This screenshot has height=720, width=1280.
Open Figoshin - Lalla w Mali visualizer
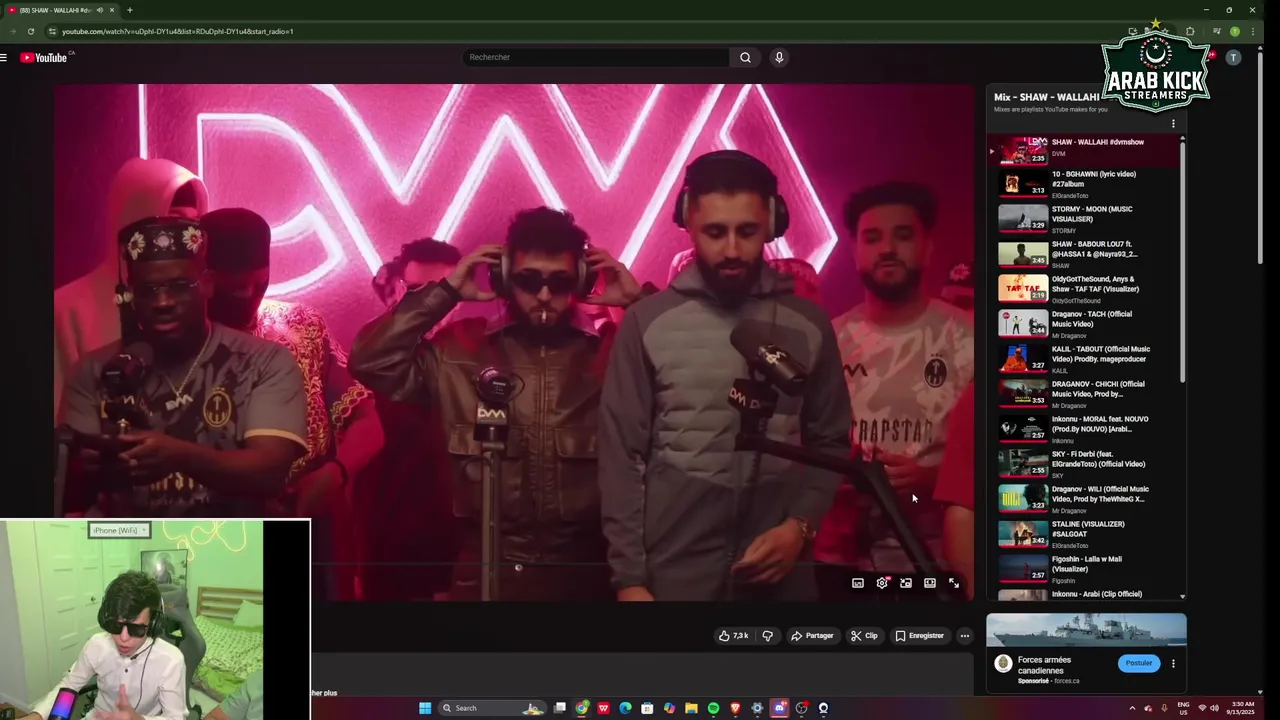coord(1084,568)
